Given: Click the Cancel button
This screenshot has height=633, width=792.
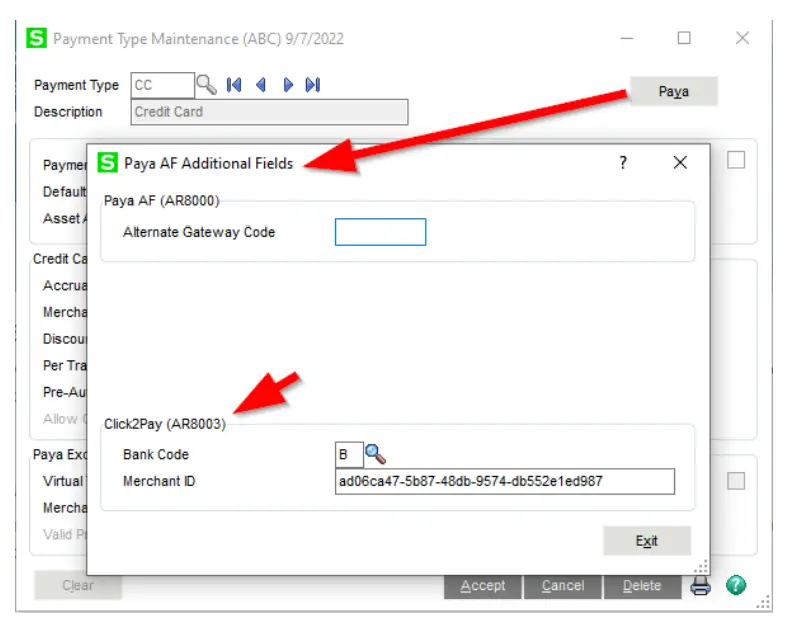Looking at the screenshot, I should pyautogui.click(x=563, y=586).
